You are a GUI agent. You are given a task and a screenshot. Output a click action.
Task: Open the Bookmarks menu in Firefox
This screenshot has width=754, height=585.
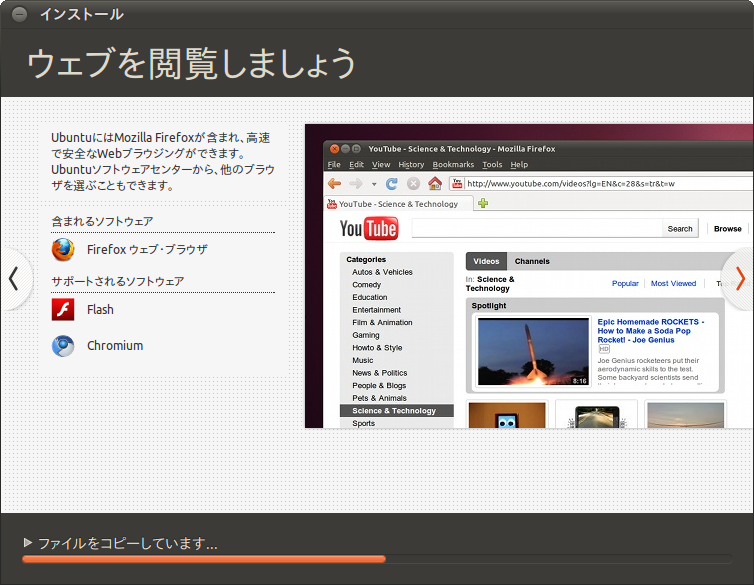click(x=453, y=164)
